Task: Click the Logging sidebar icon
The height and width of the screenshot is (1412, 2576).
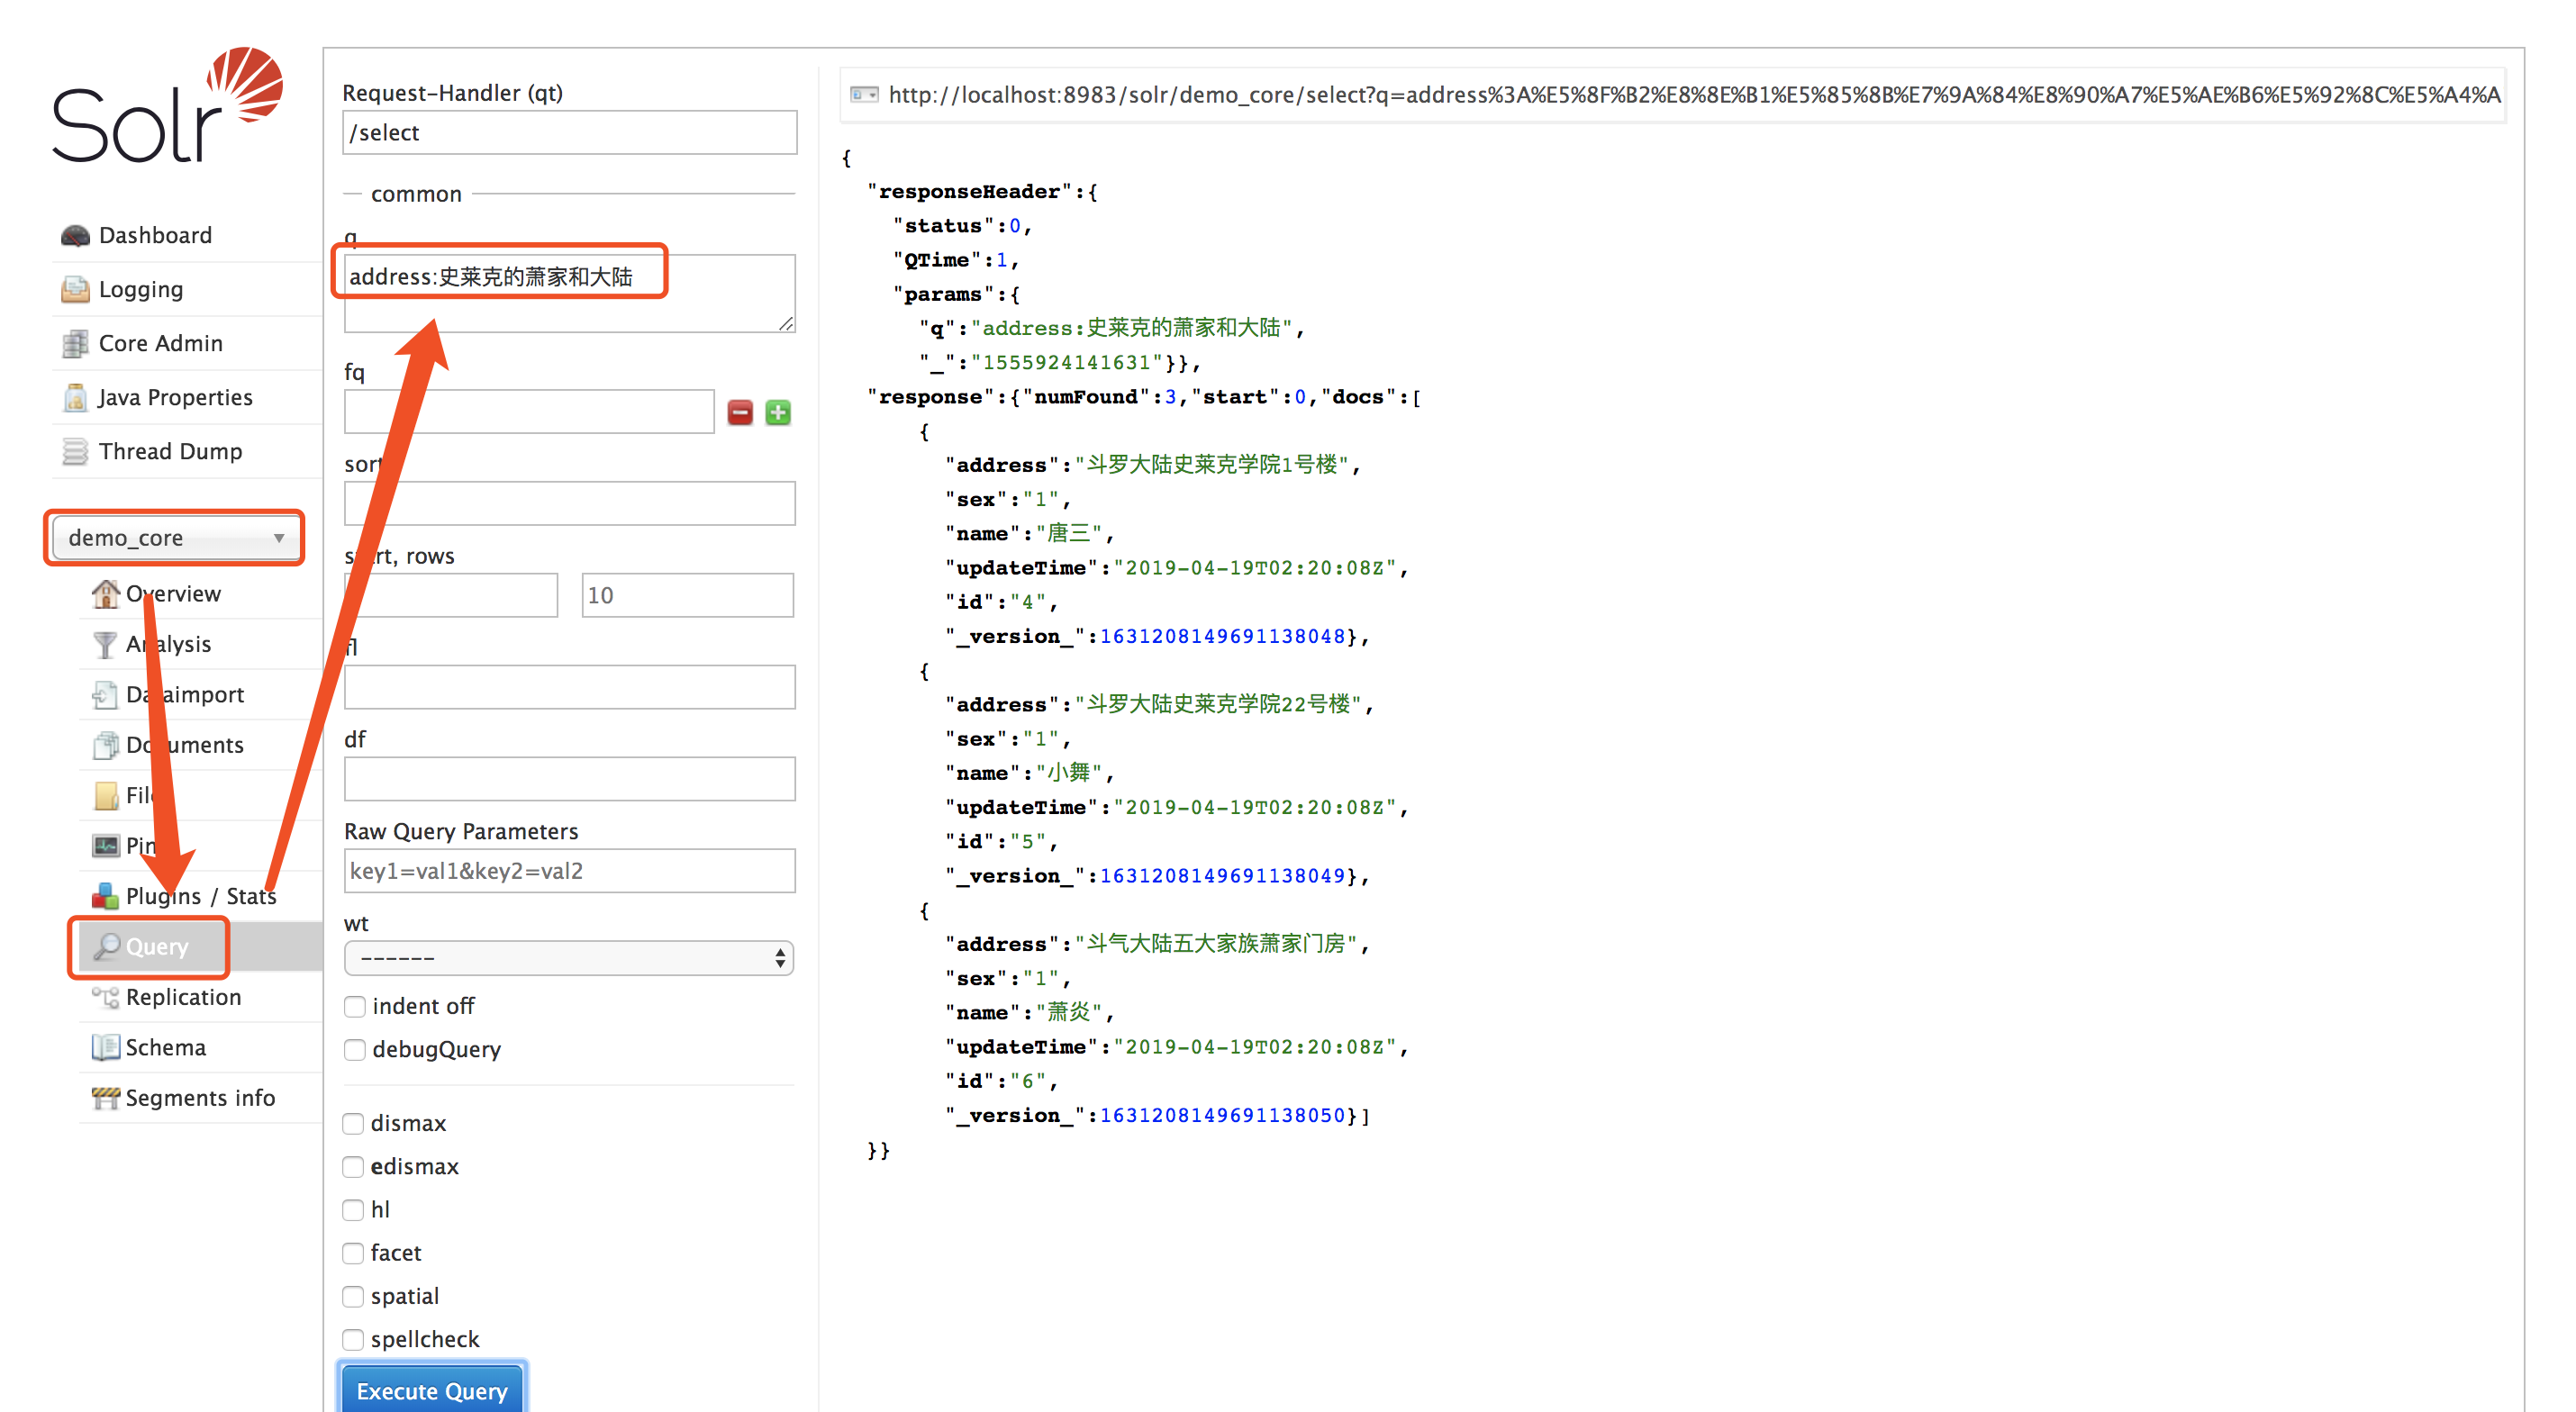Action: pos(74,289)
